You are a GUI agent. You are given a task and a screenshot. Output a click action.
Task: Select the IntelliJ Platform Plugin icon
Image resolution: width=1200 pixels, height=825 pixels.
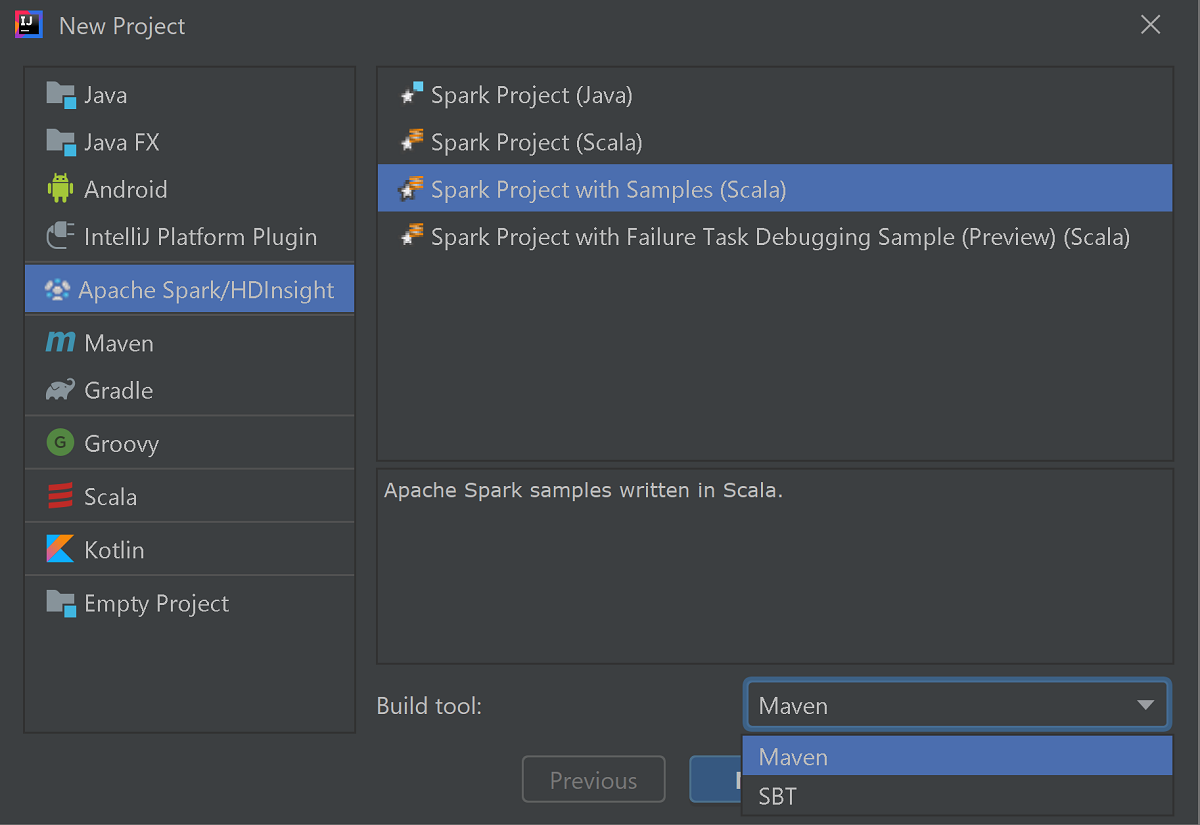point(60,237)
